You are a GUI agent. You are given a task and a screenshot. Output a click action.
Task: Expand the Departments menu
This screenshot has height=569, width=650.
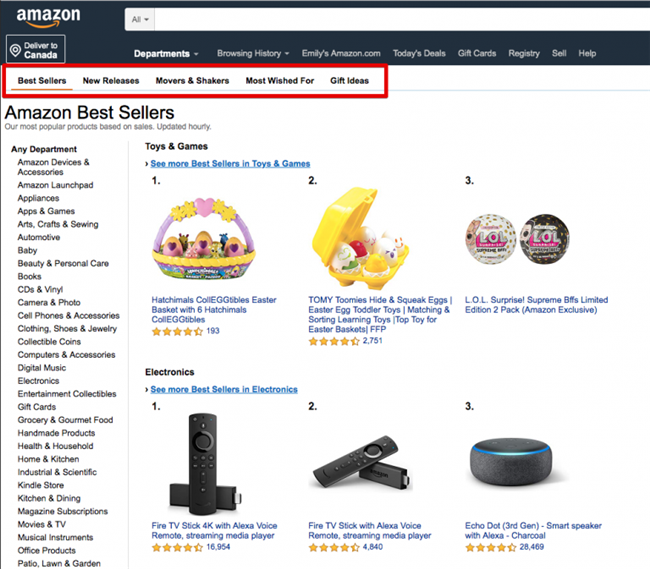(x=166, y=53)
